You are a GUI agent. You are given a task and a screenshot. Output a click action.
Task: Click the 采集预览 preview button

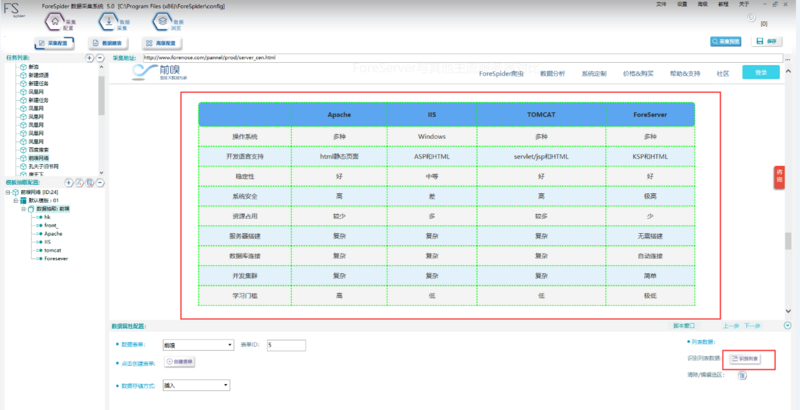point(726,41)
